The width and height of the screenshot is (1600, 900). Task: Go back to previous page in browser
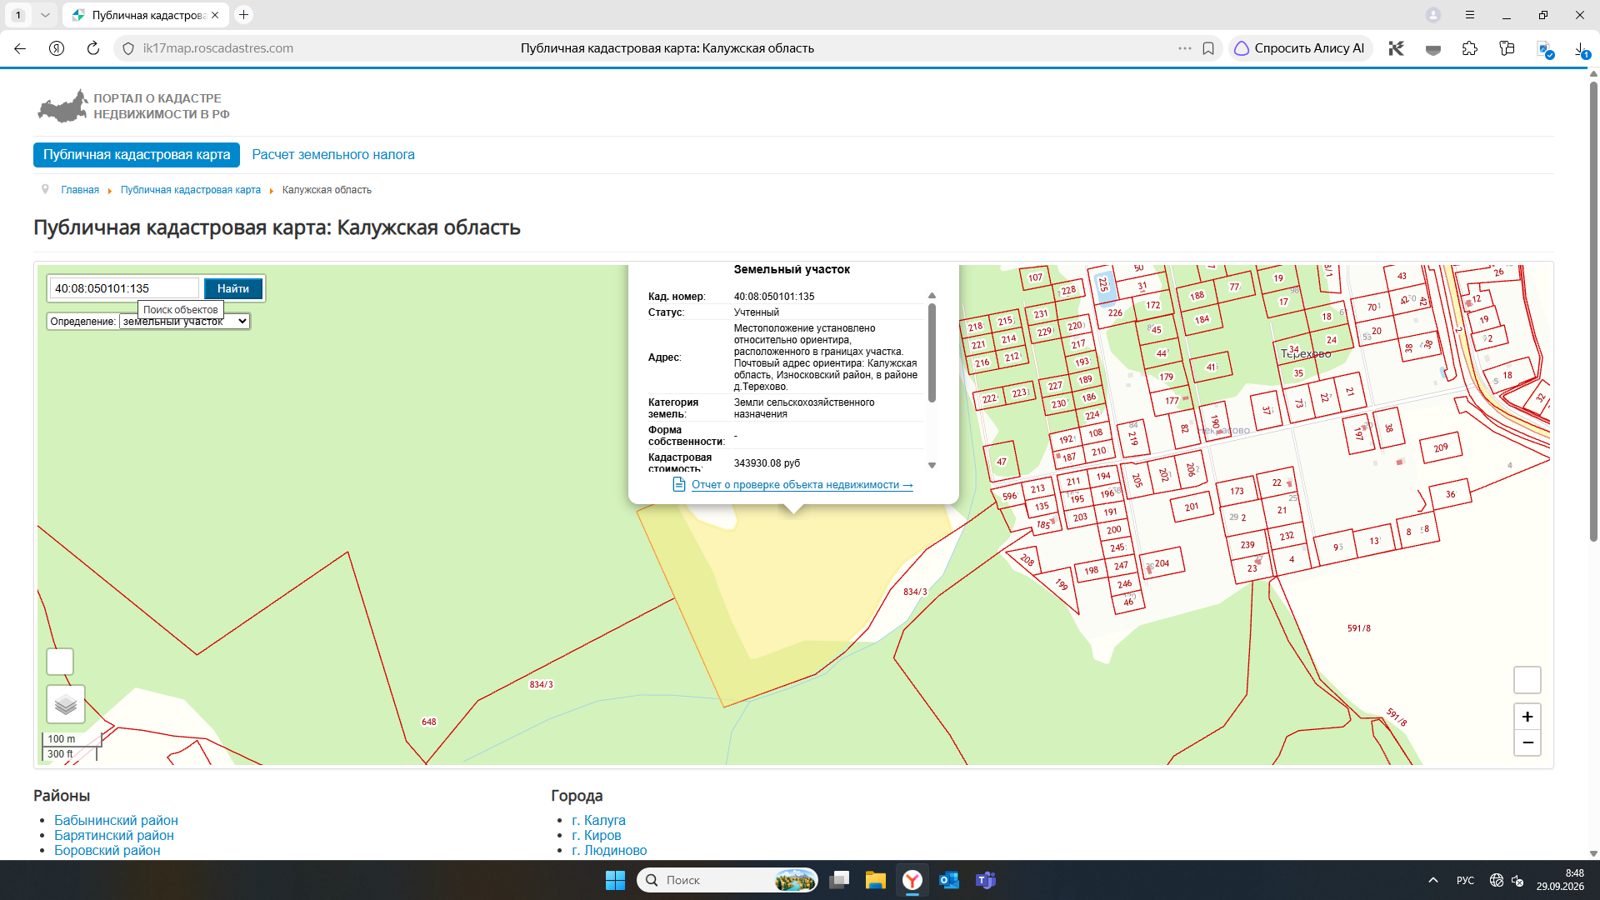(x=20, y=48)
